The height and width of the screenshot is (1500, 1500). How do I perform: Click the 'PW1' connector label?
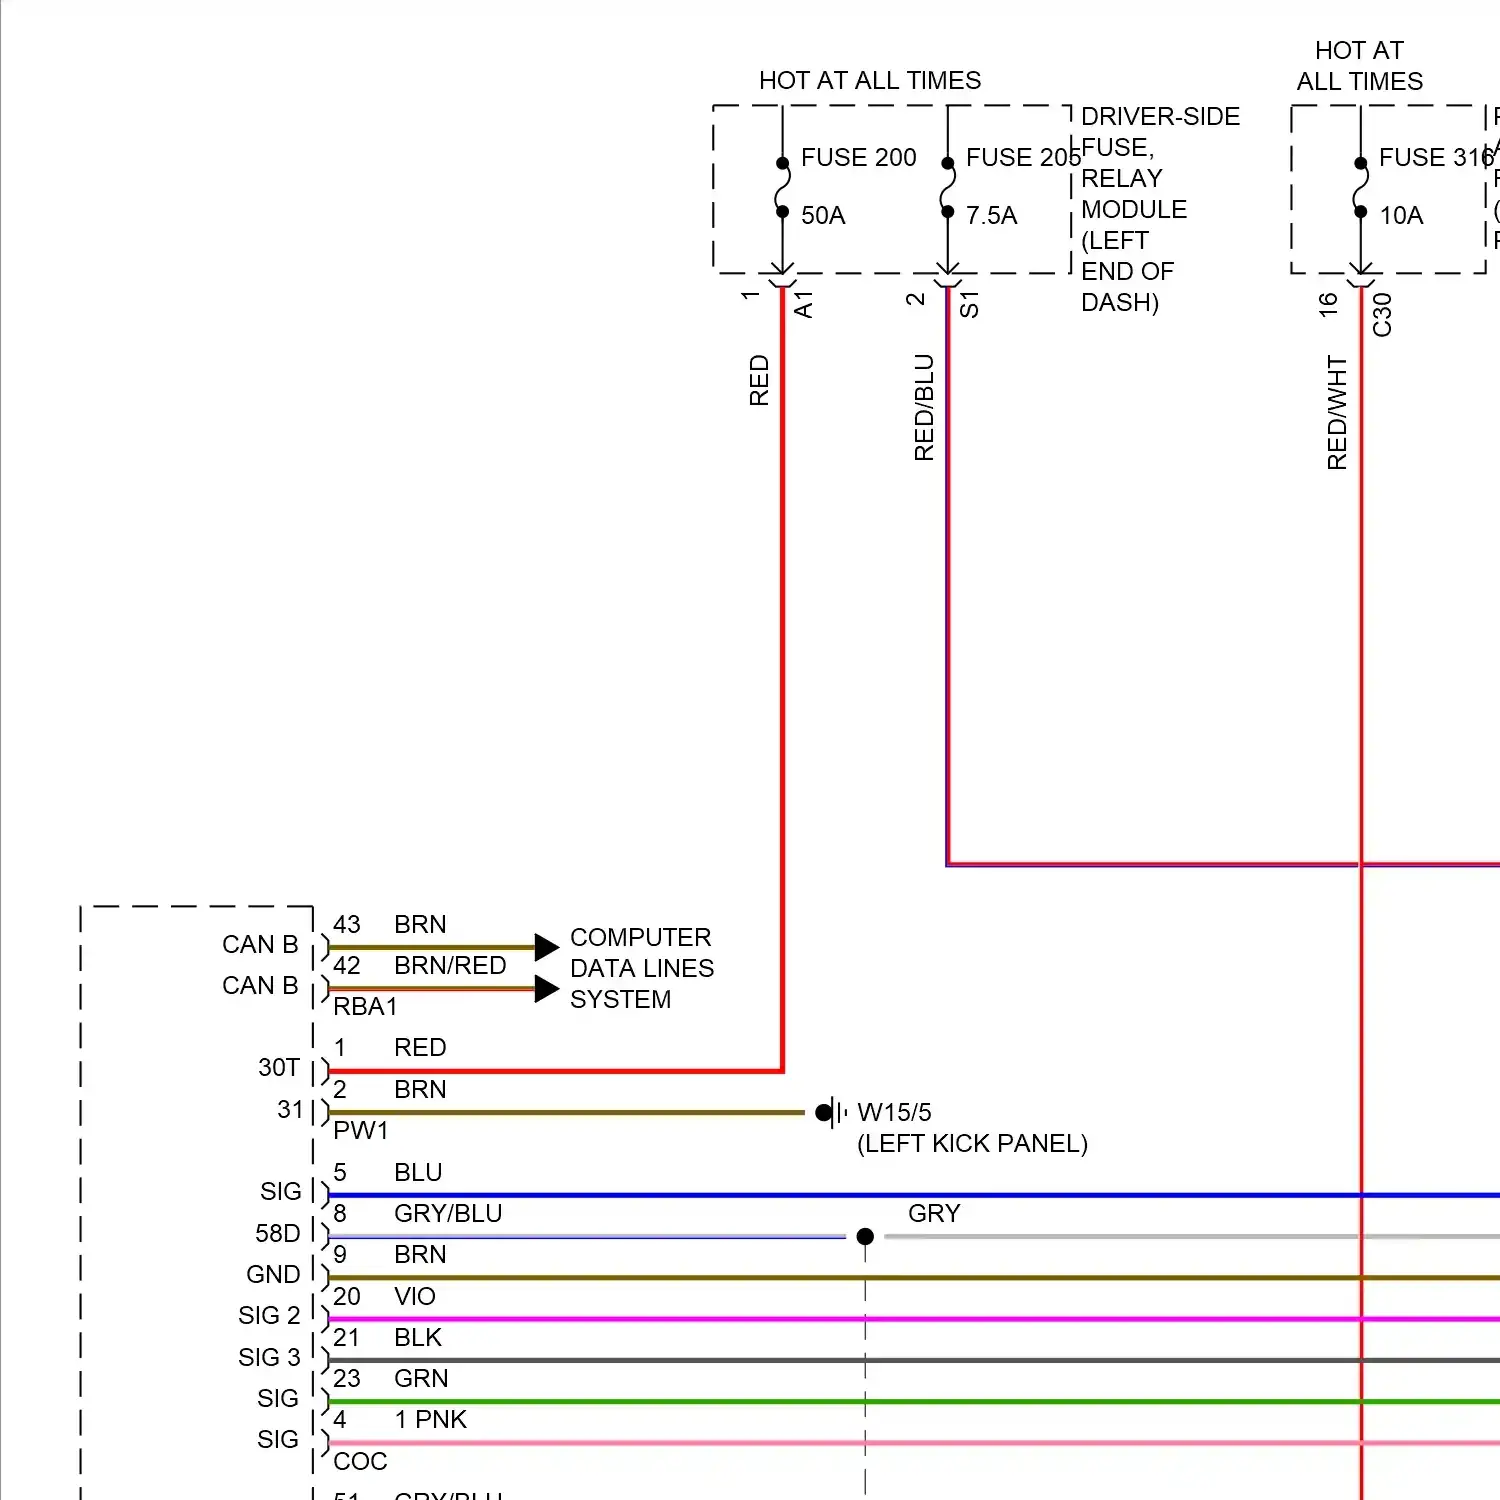pyautogui.click(x=360, y=1130)
